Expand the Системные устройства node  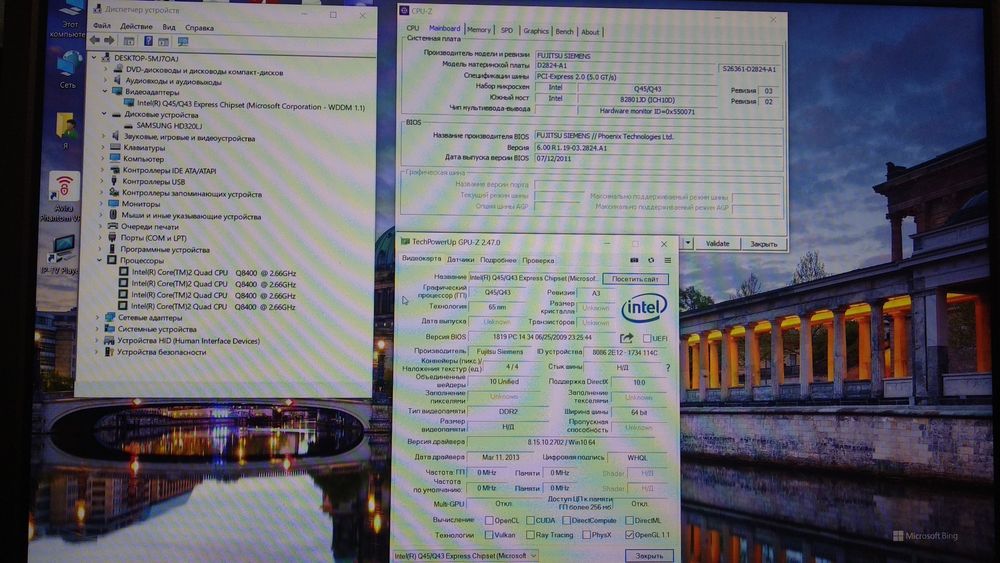(x=98, y=328)
